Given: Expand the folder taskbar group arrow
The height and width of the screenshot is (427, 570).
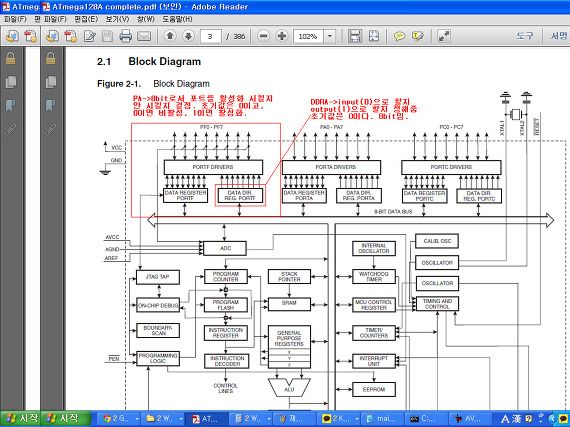Looking at the screenshot, I should click(x=180, y=419).
